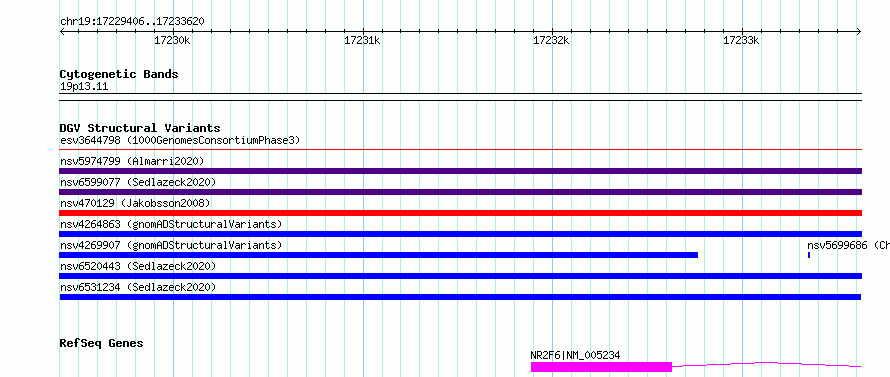The width and height of the screenshot is (890, 377).
Task: Click the chr19:17229406..17233620 coordinates text
Action: pyautogui.click(x=132, y=22)
